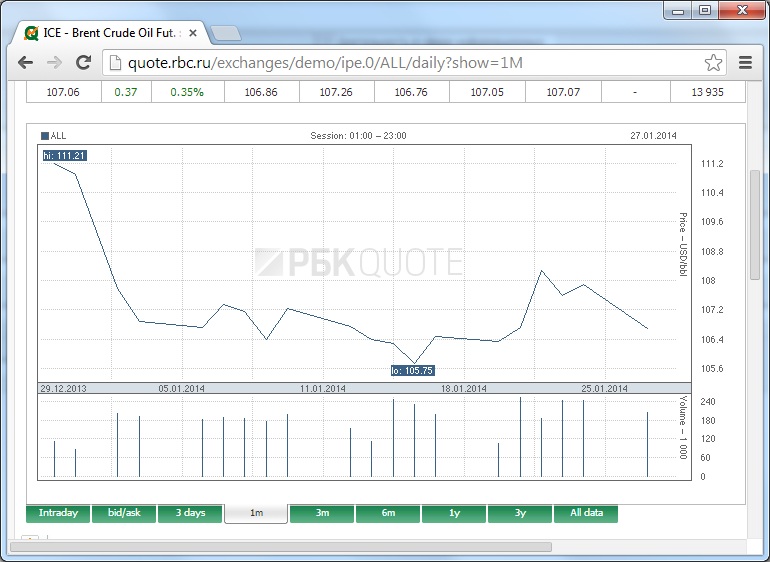Show the 3 days chart
This screenshot has height=562, width=770.
(x=190, y=513)
